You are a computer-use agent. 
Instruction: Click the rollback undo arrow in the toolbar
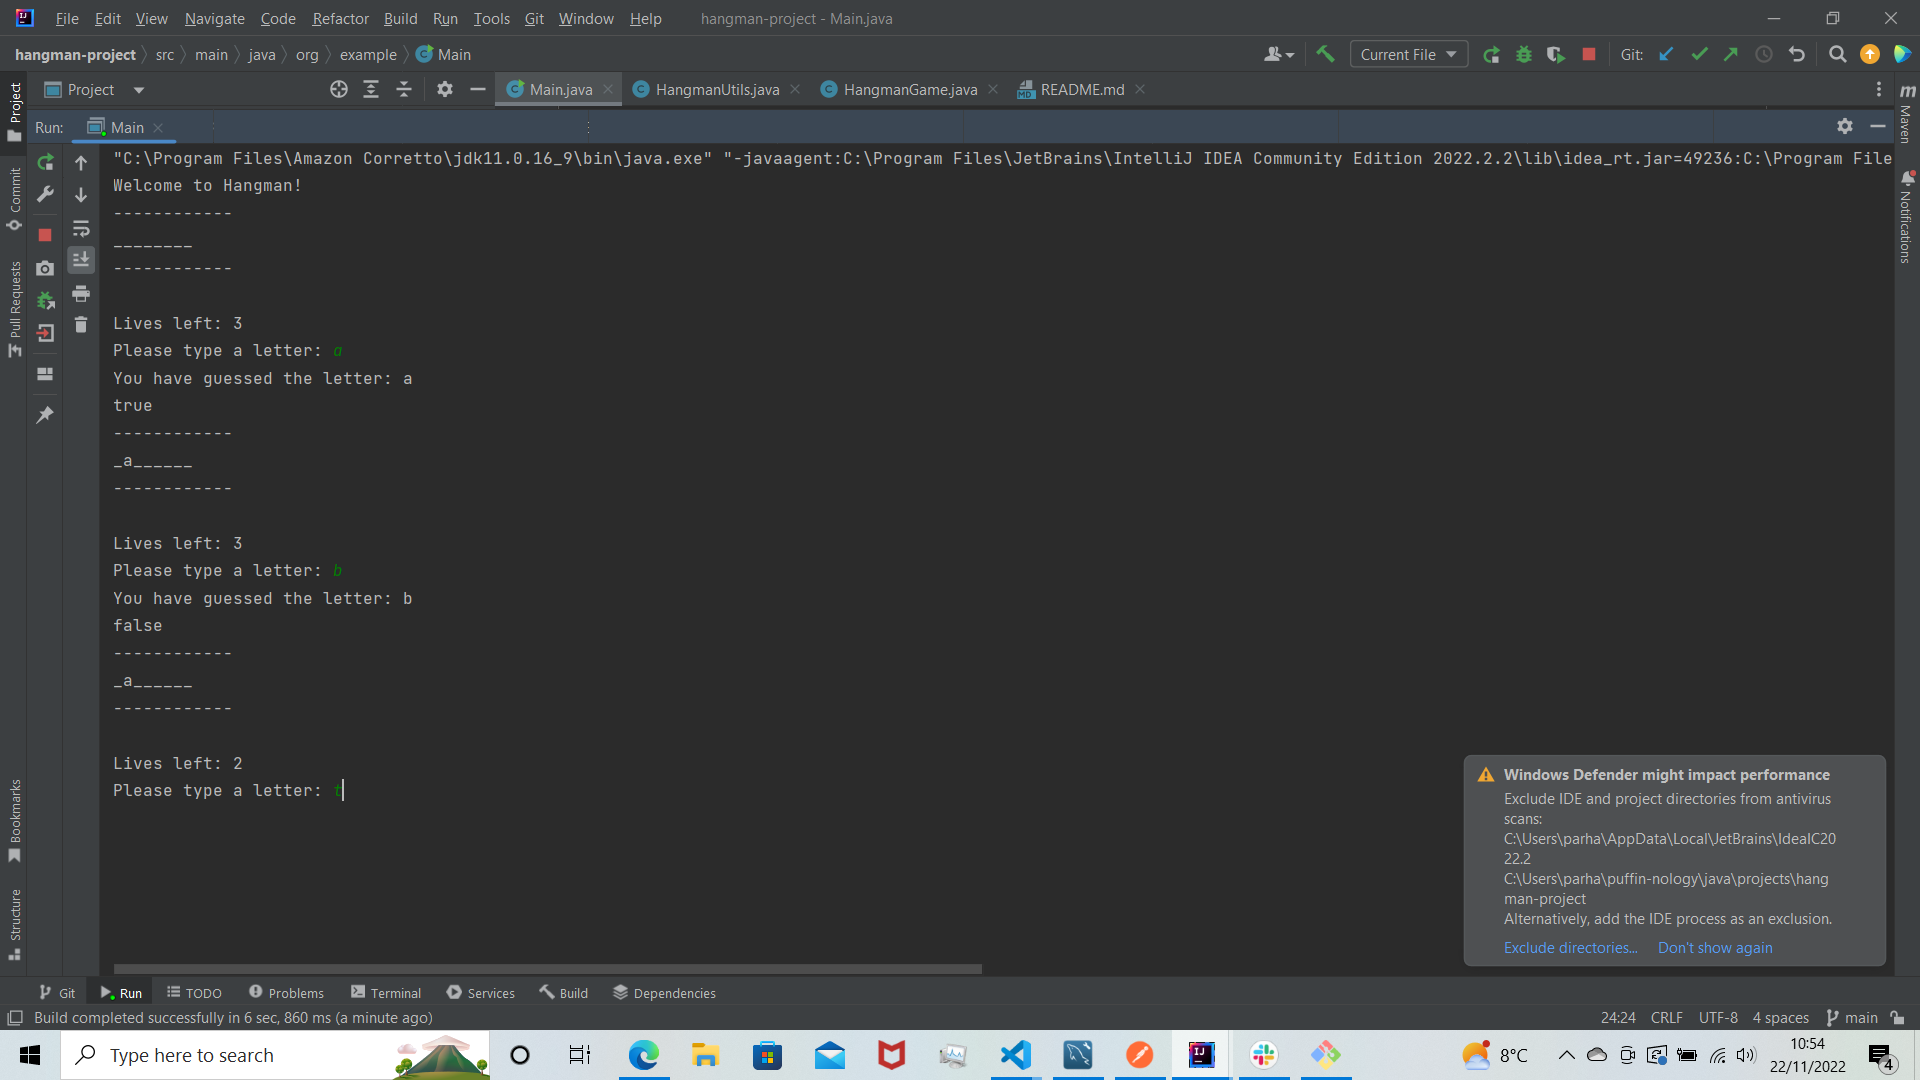pyautogui.click(x=1797, y=54)
